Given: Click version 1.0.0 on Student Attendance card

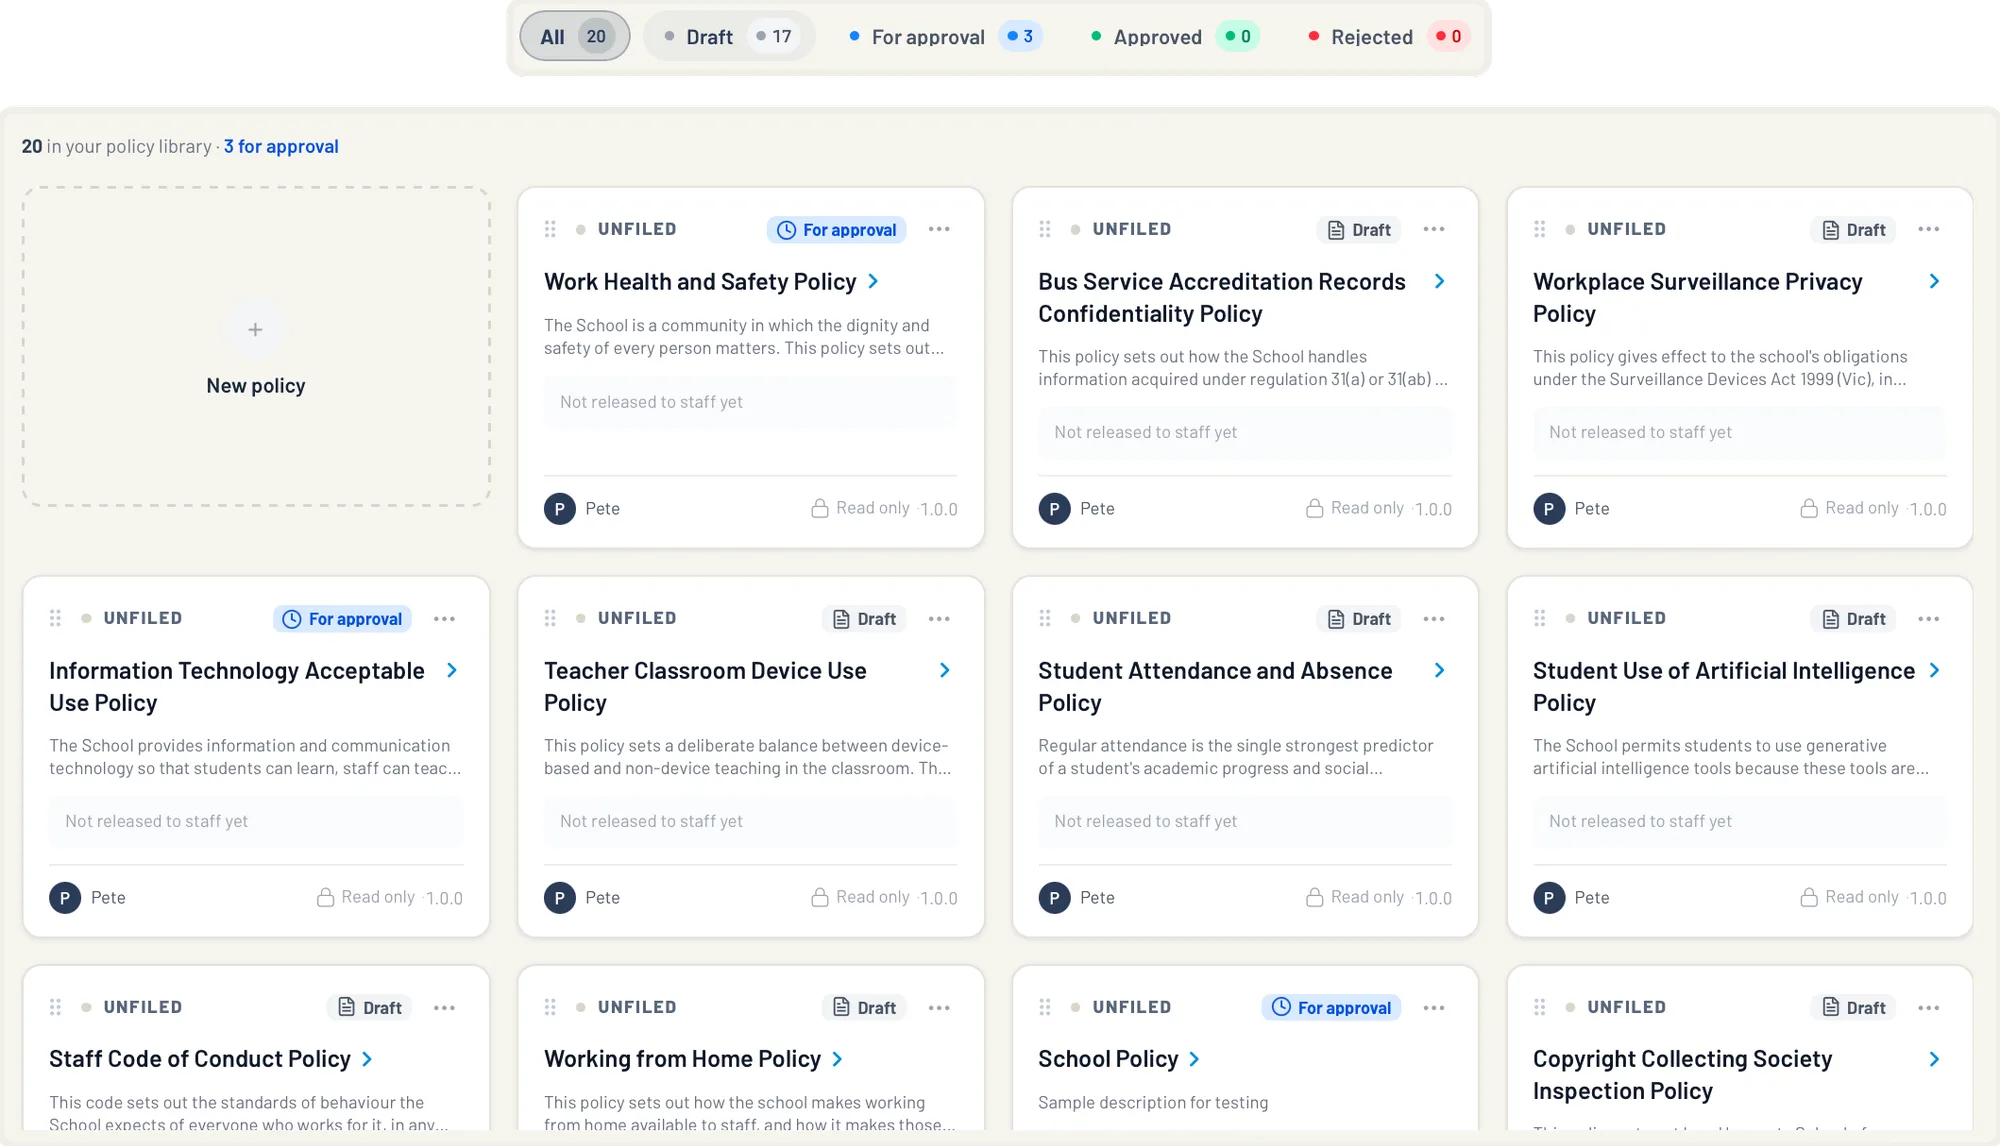Looking at the screenshot, I should click(x=1433, y=898).
